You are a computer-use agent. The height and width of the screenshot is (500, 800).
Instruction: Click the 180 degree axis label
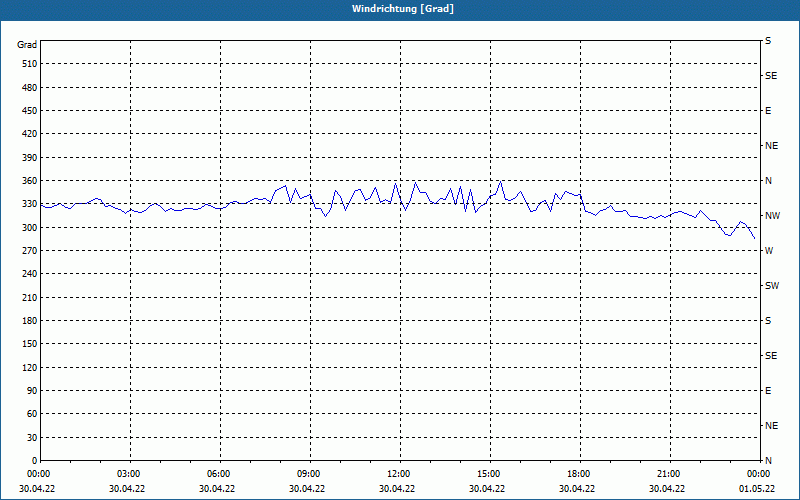(x=30, y=320)
